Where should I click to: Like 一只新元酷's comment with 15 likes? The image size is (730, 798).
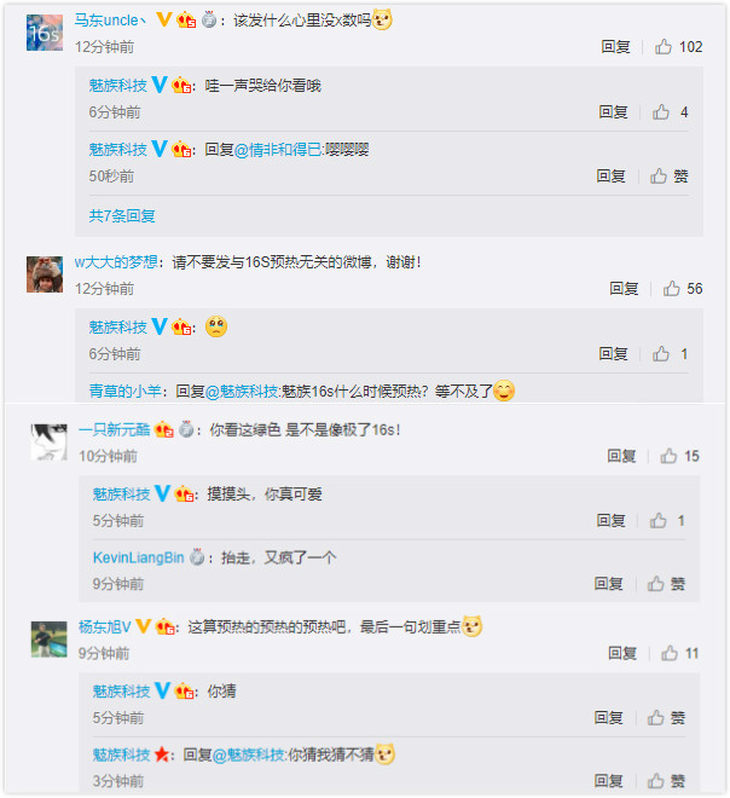click(x=668, y=456)
